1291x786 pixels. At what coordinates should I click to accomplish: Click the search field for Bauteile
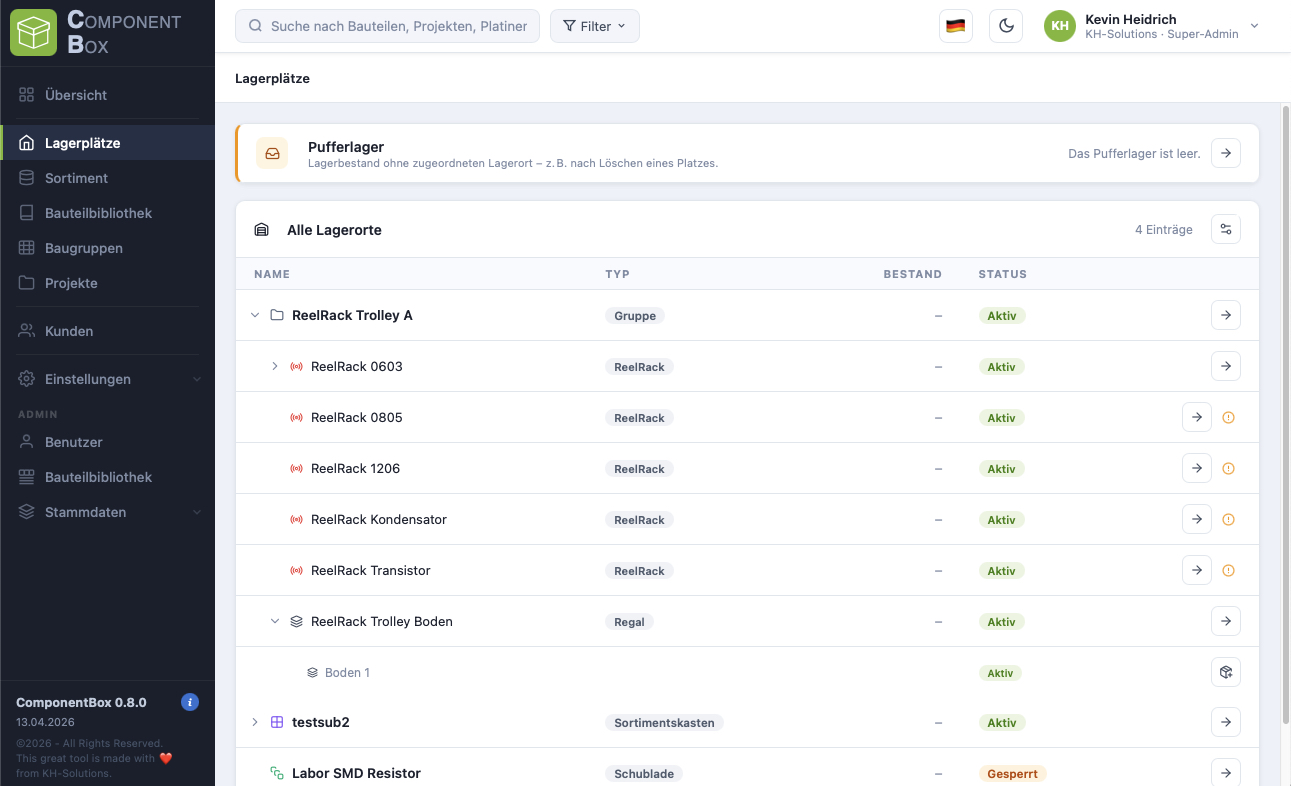387,26
